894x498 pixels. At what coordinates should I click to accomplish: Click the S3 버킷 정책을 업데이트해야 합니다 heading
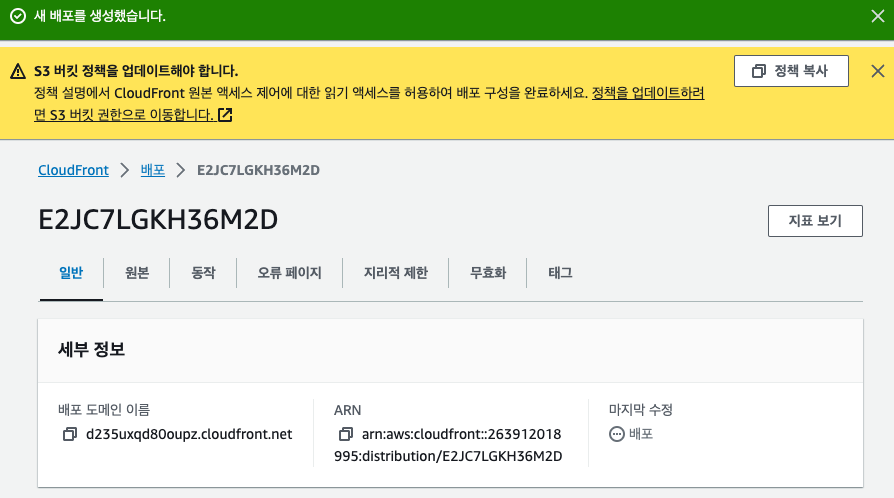[x=136, y=71]
